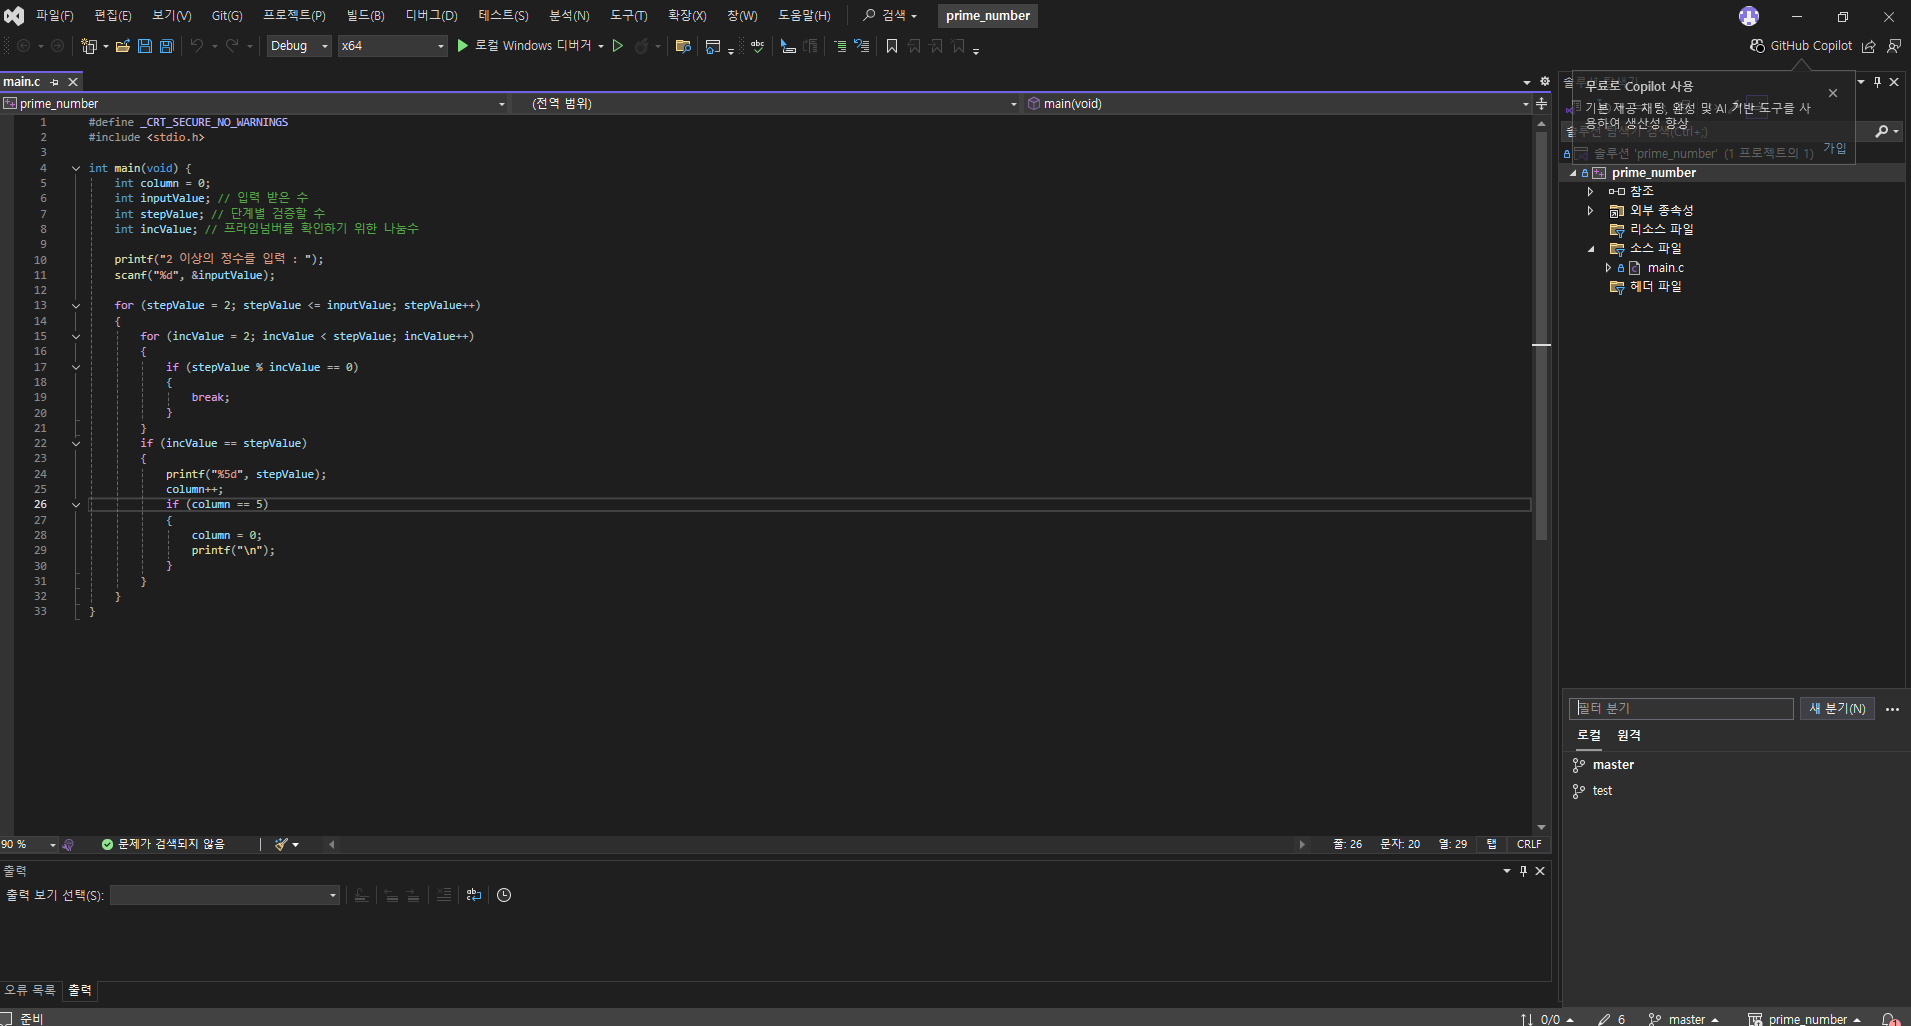
Task: Click the 가입 link in Copilot popup
Action: pos(1834,148)
